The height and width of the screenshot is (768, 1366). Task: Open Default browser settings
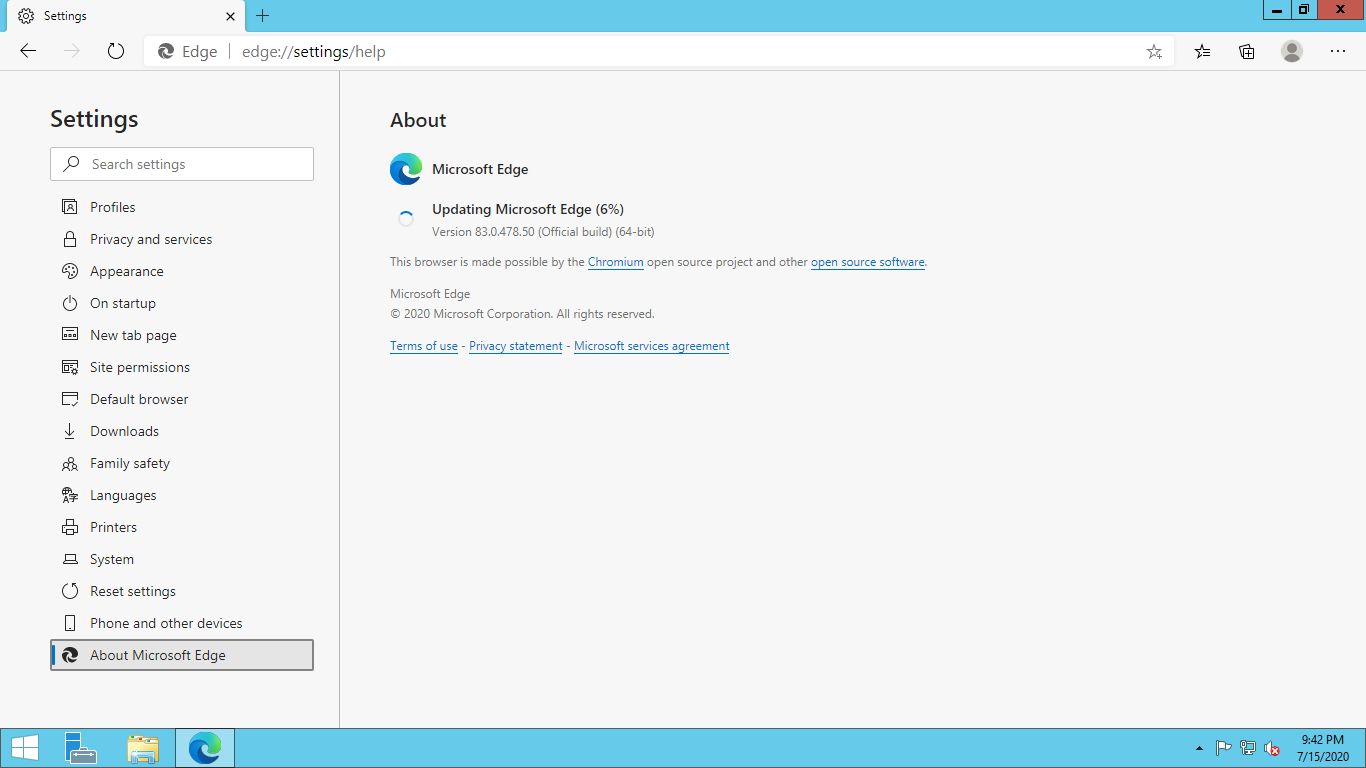tap(182, 399)
